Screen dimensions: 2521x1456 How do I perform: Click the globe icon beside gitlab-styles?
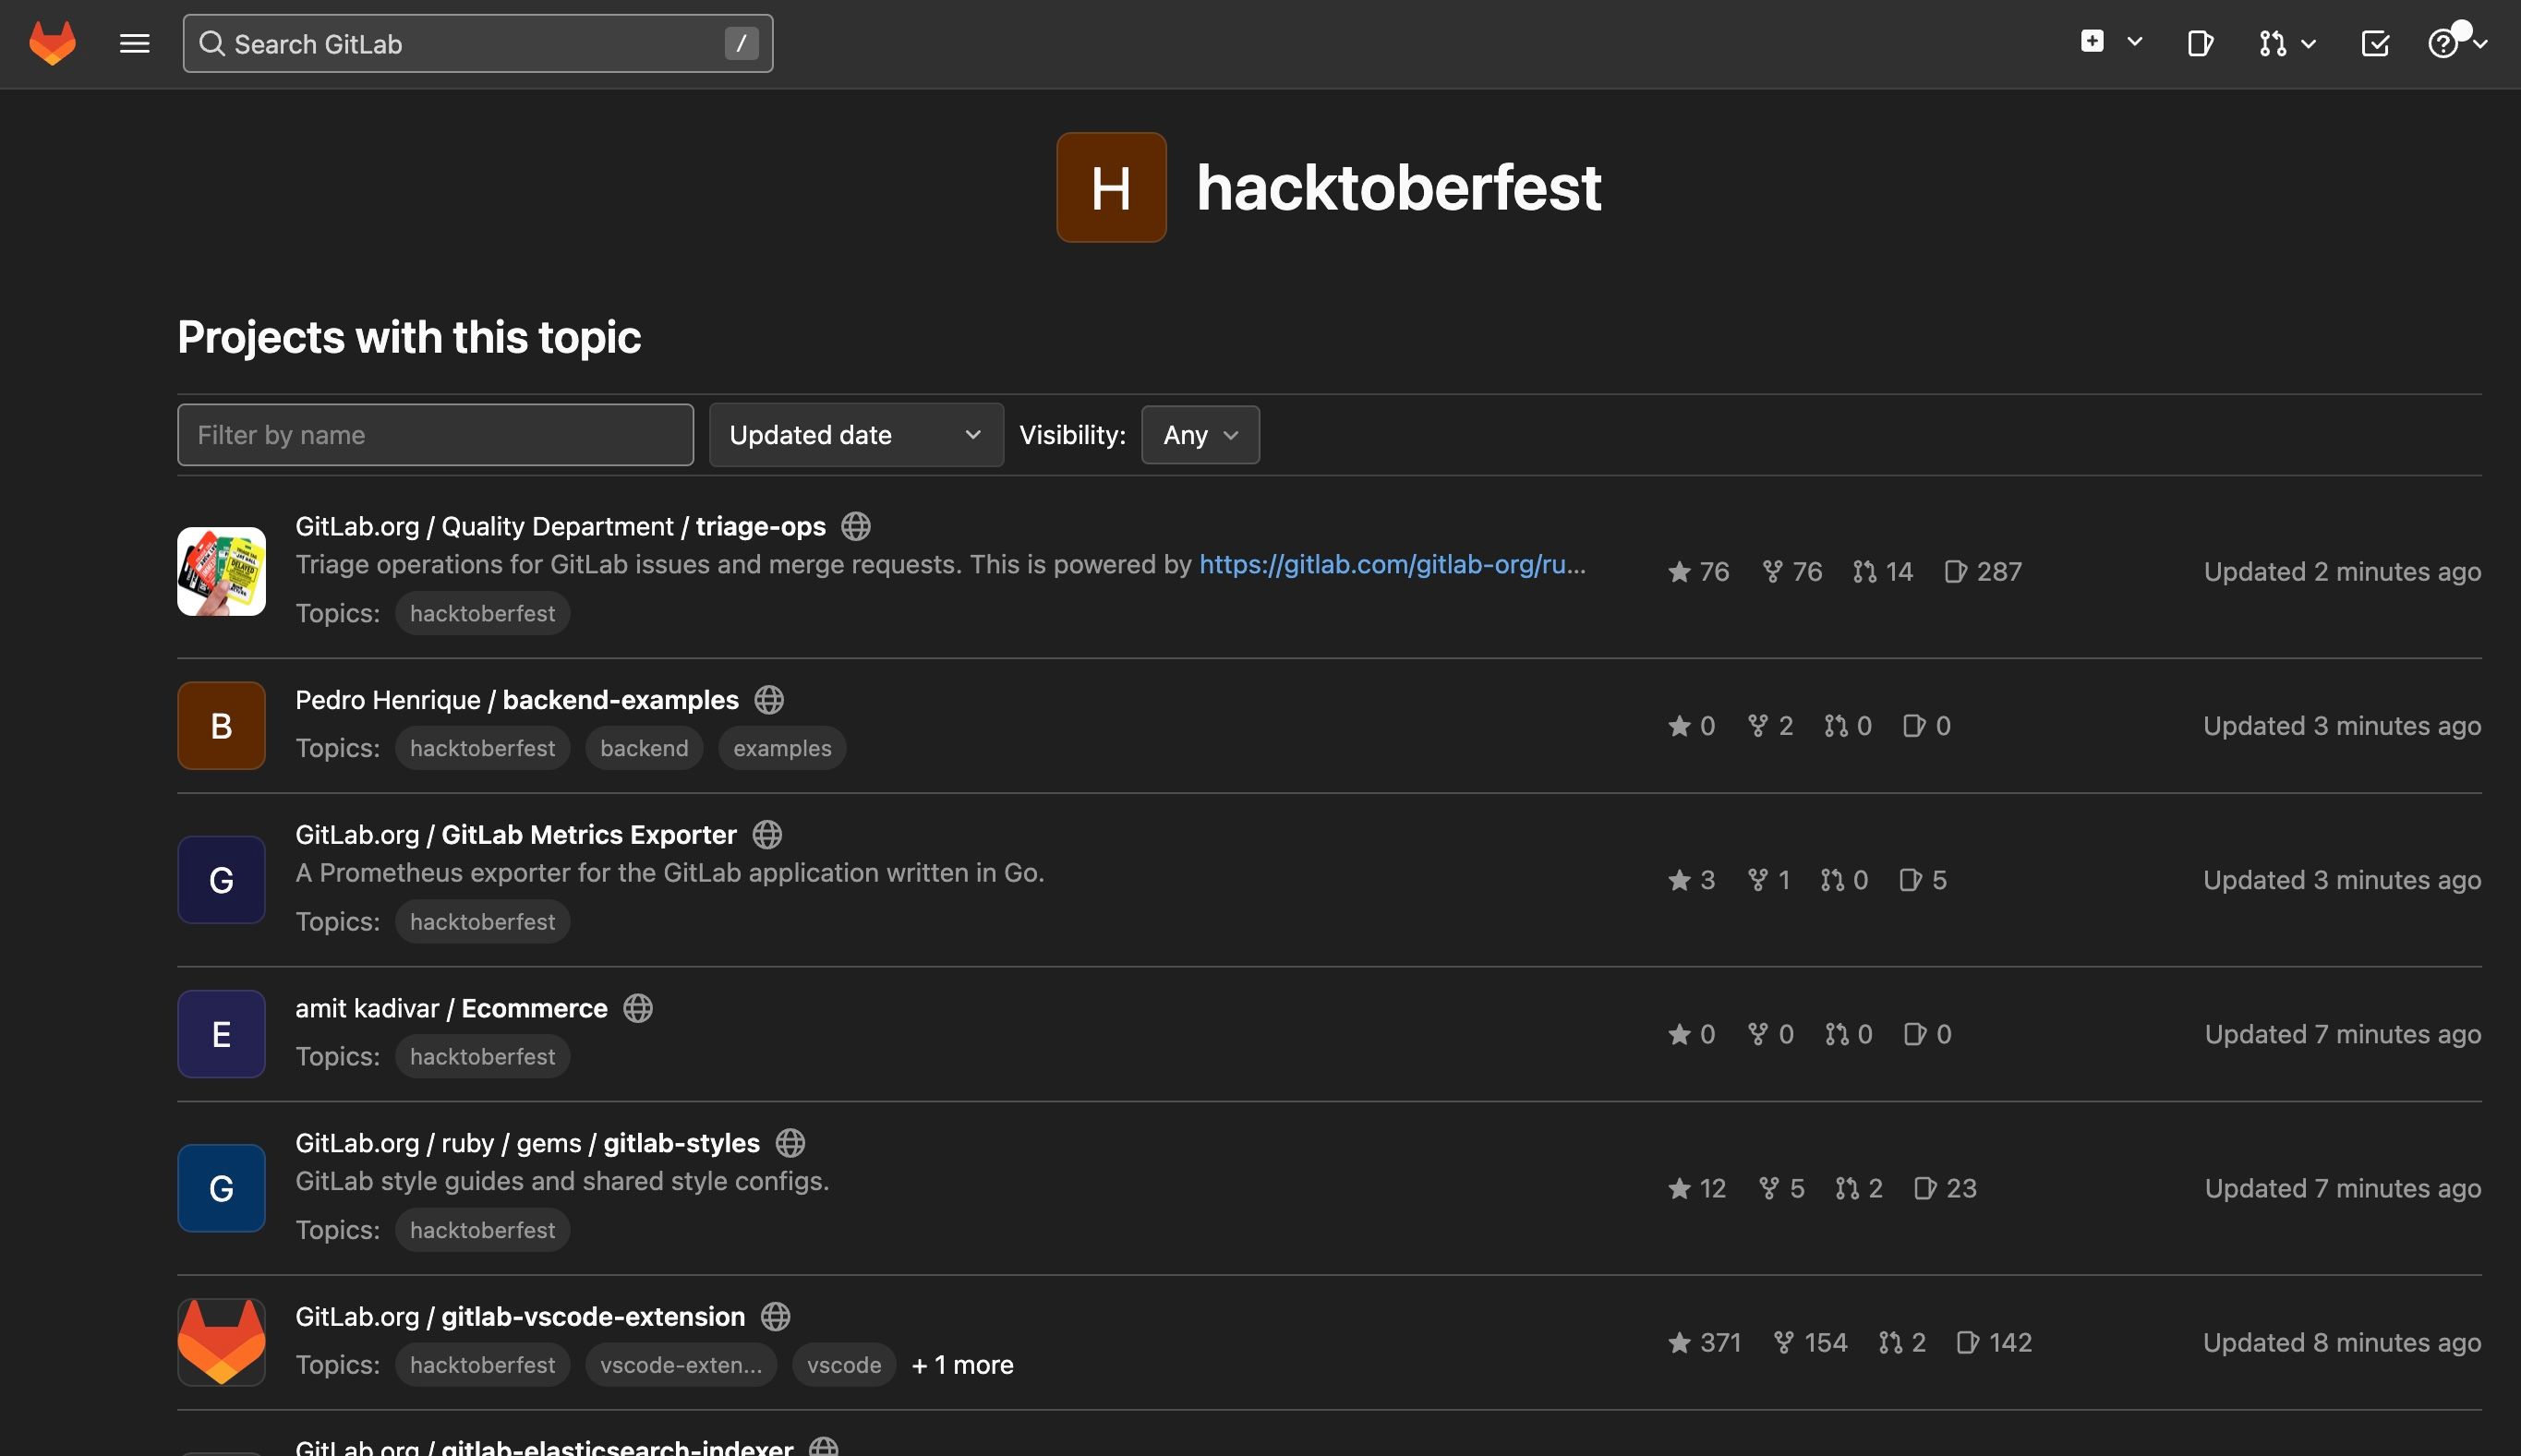pos(790,1142)
